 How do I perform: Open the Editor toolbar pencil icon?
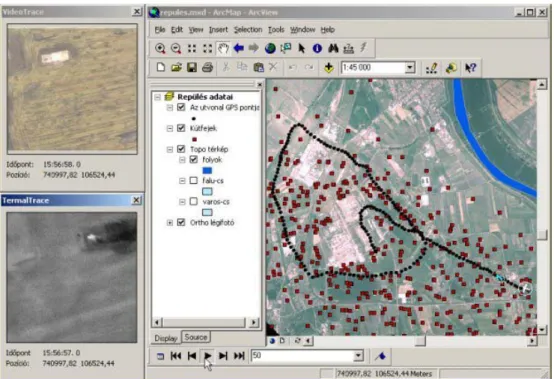(432, 68)
